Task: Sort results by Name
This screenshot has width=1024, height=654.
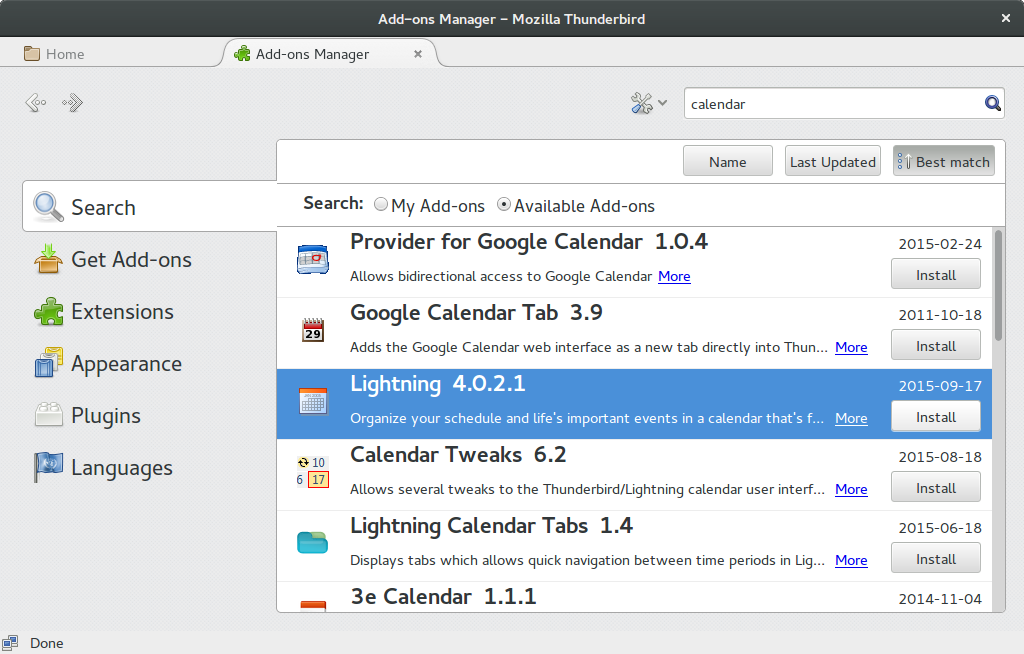Action: 728,161
